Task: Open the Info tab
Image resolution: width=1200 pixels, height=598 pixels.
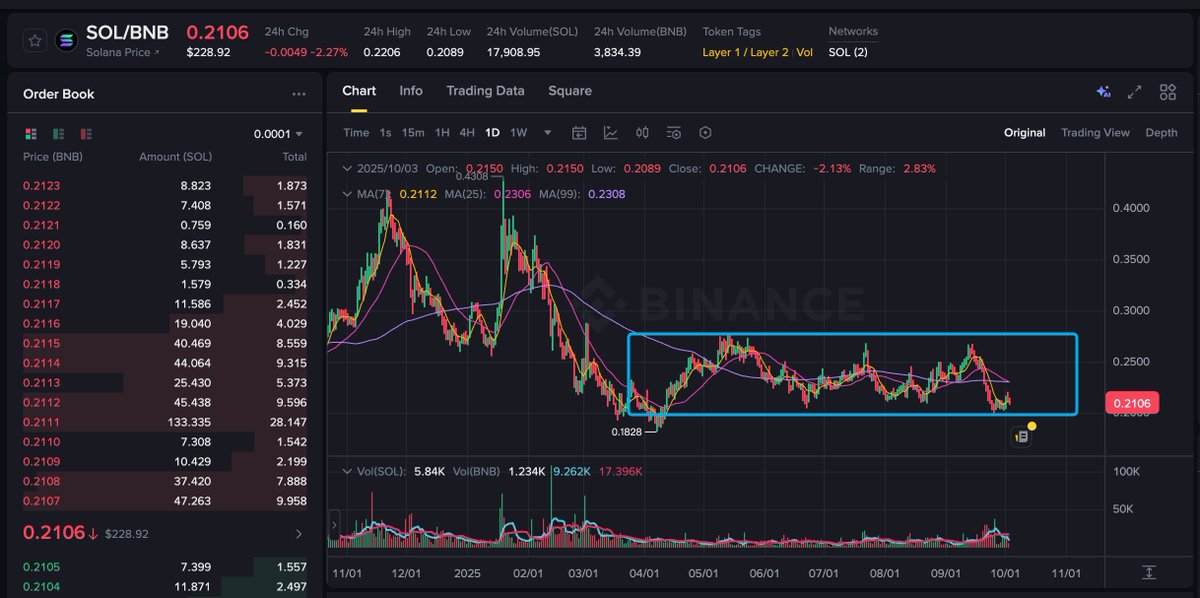Action: pos(411,91)
